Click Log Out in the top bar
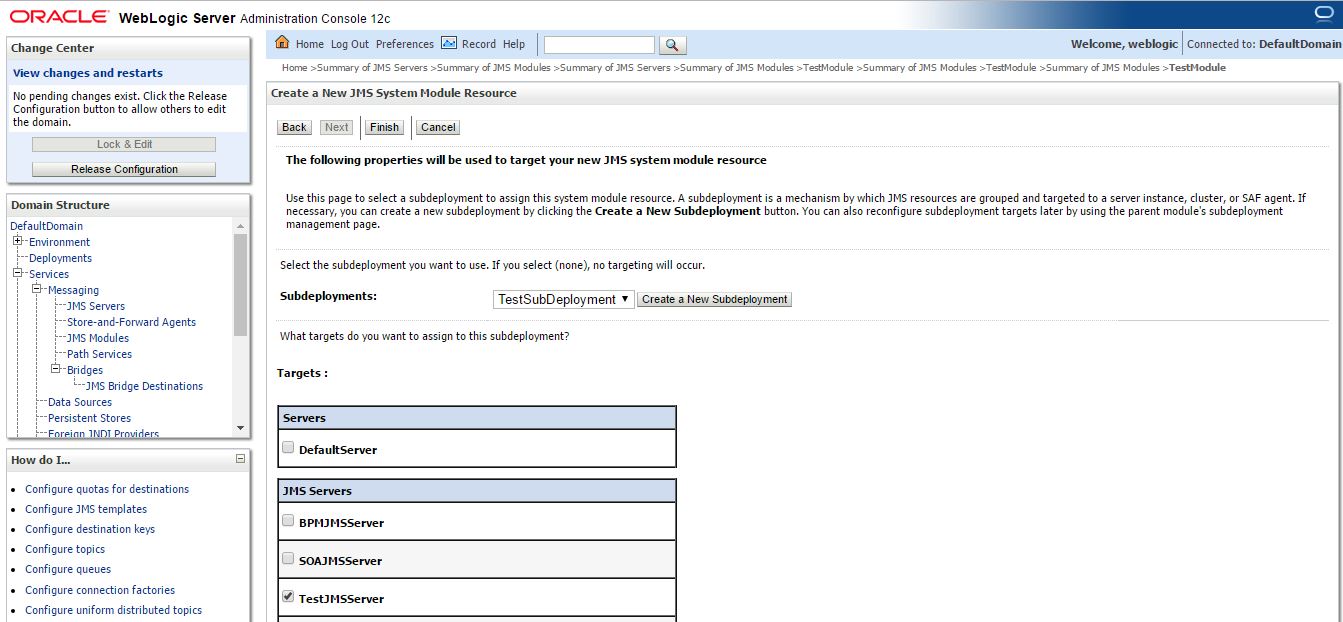This screenshot has height=622, width=1343. (349, 44)
